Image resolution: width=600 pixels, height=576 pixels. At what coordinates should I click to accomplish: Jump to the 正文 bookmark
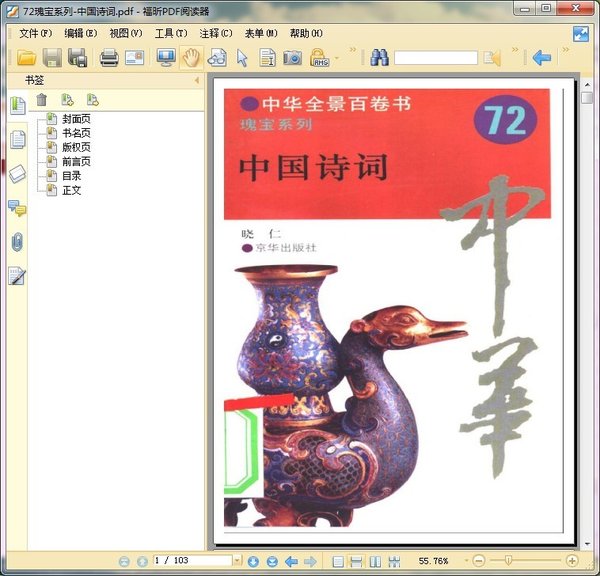pos(72,190)
